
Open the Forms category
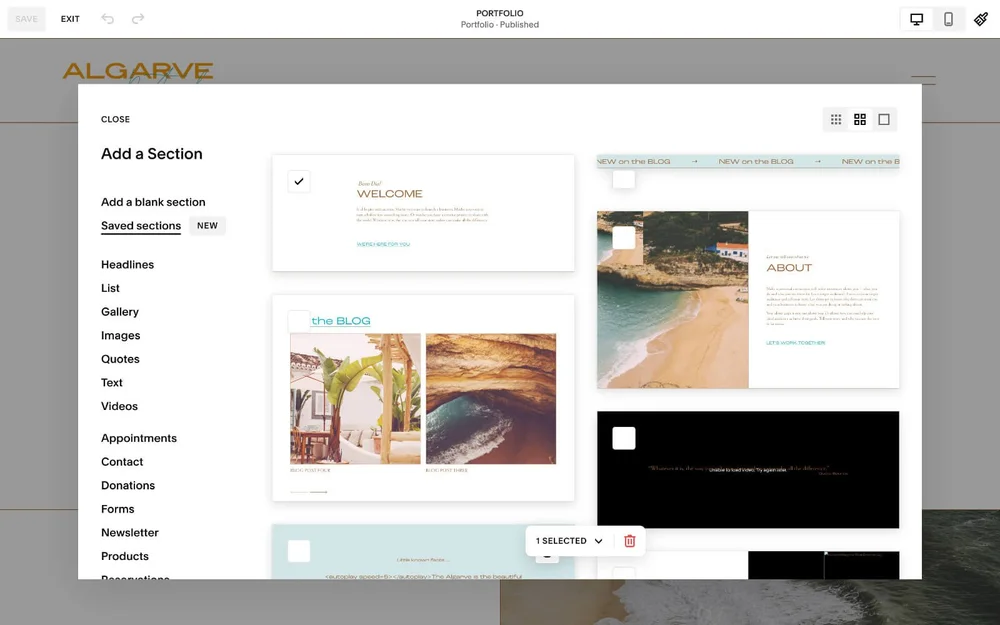(117, 509)
